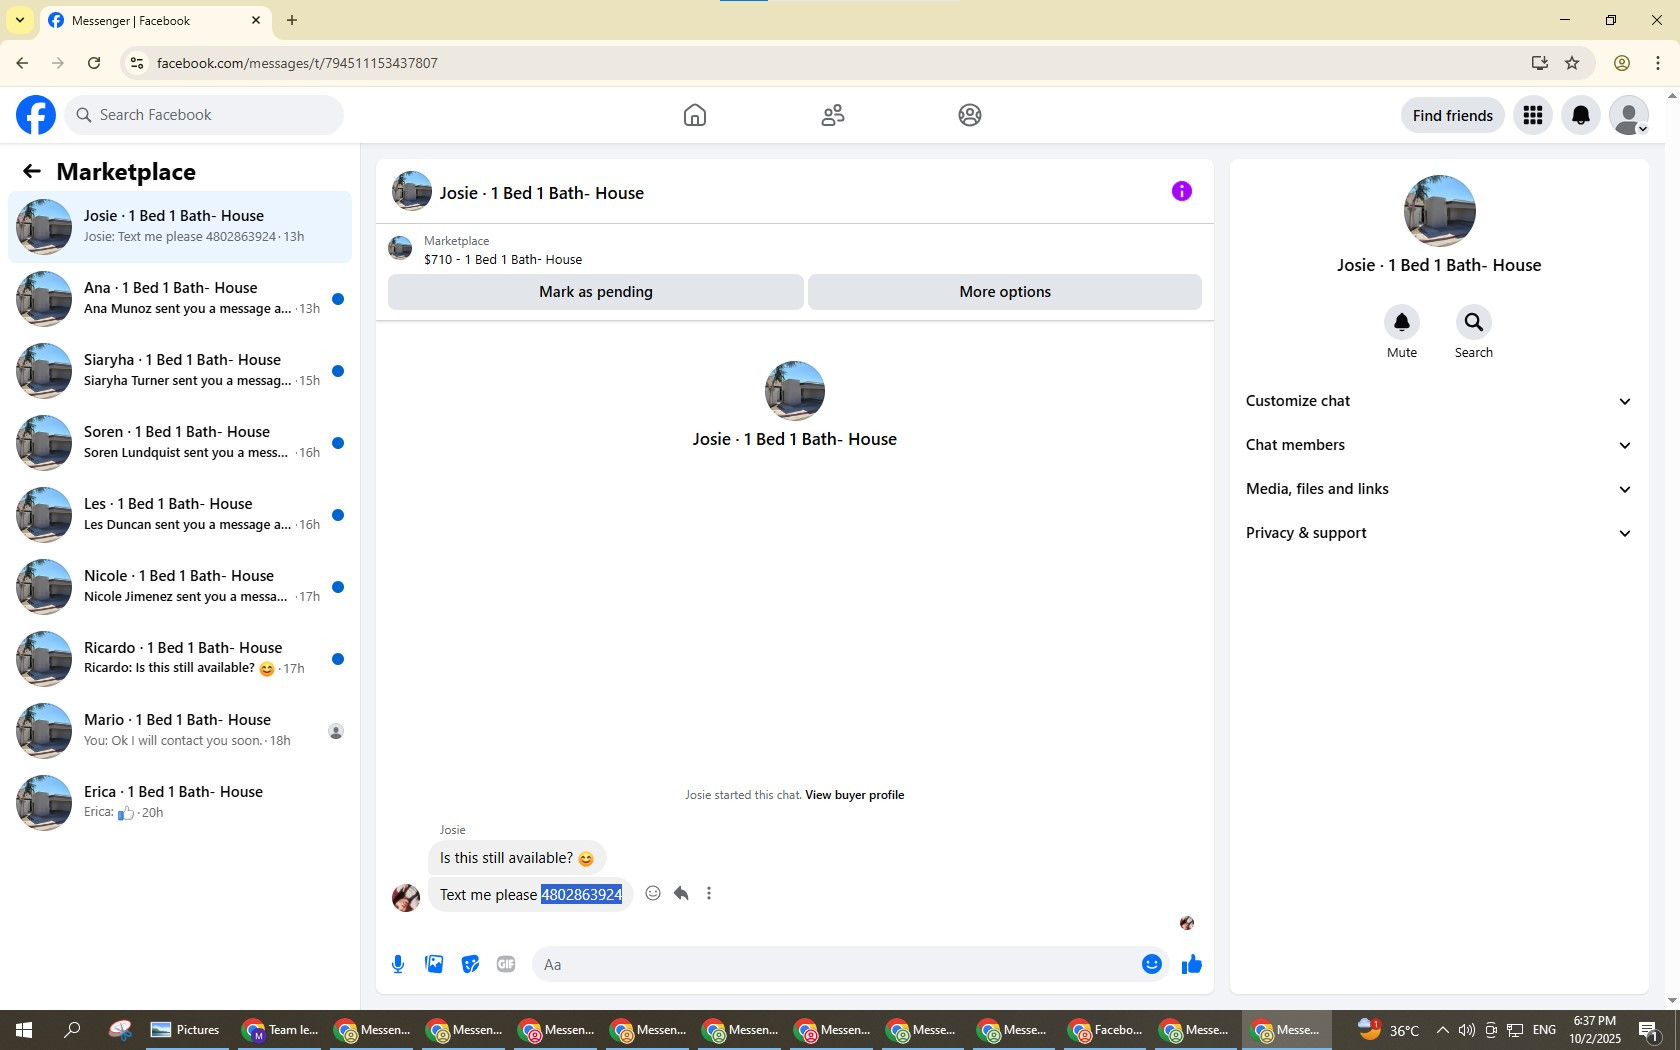Open the Facebook menu grid icon
Screen dimensions: 1680x1050
click(1533, 115)
